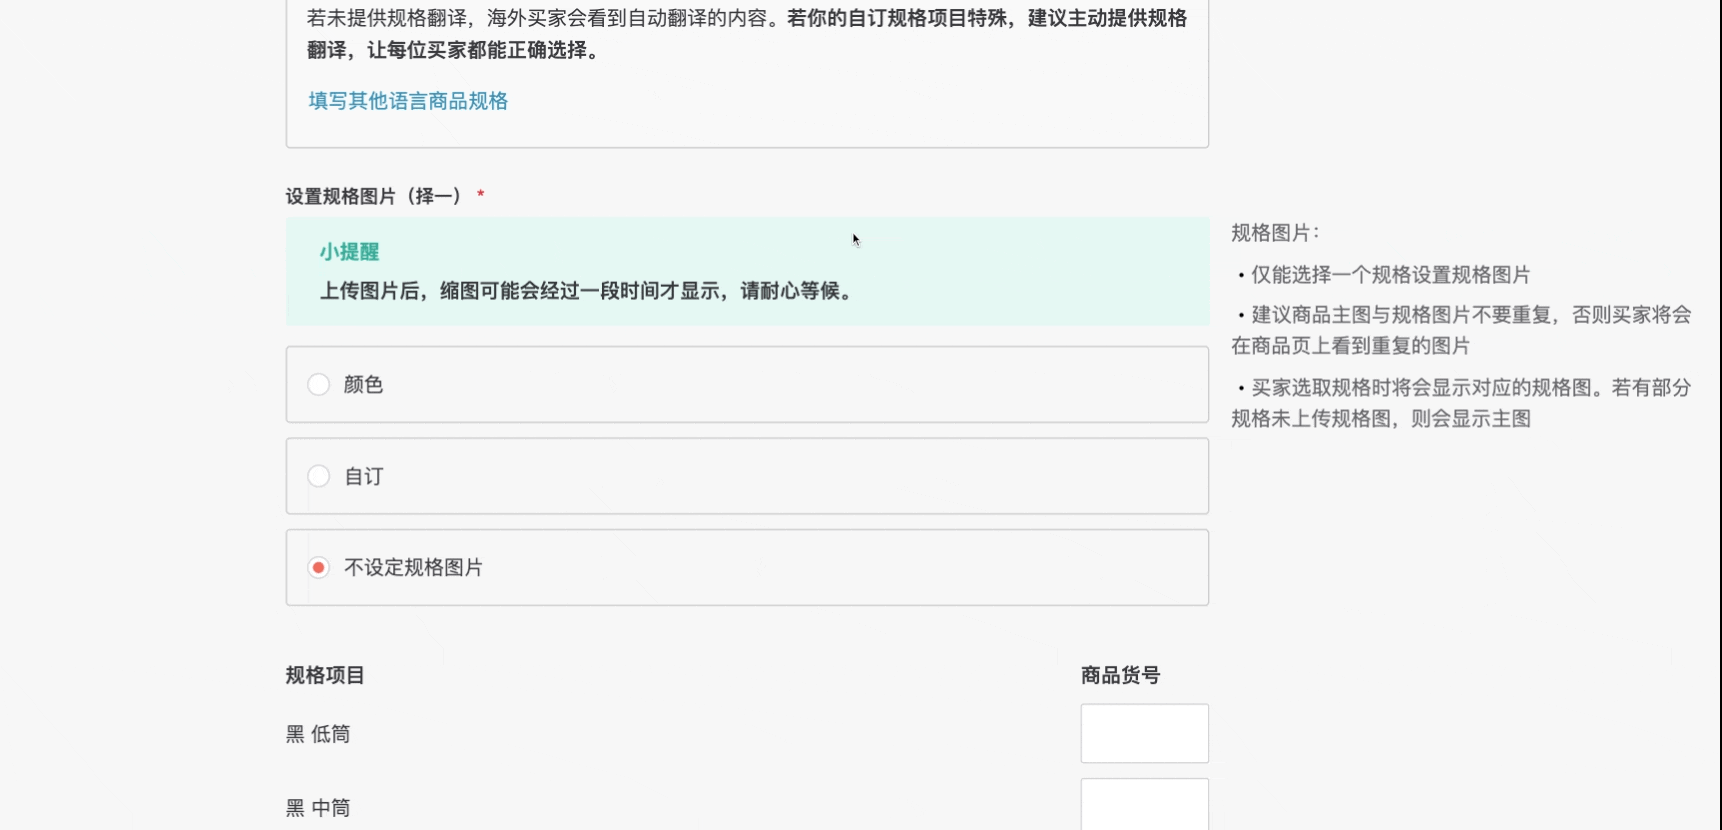Click the 颜色 option label text
Screen dimensions: 1722x830
click(x=363, y=385)
